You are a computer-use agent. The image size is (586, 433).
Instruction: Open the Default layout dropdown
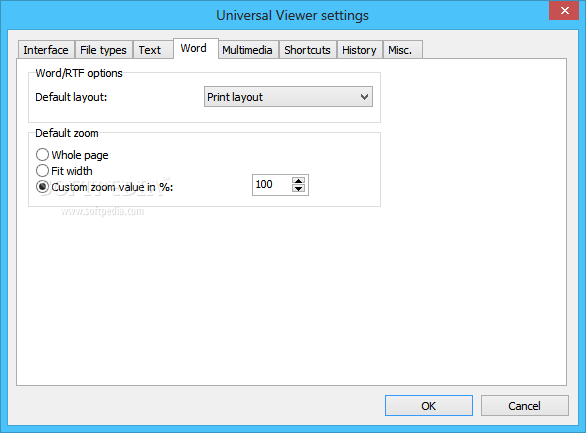(x=288, y=97)
